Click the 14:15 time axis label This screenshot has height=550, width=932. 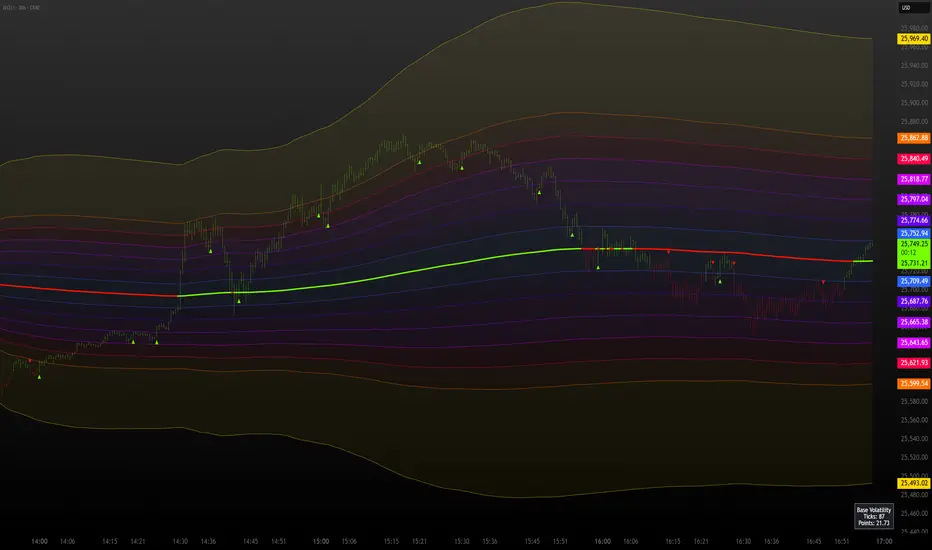coord(109,542)
